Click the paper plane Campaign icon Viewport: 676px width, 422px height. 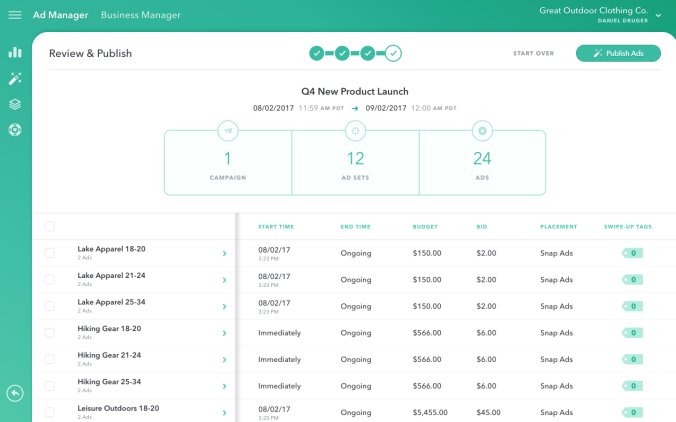228,131
